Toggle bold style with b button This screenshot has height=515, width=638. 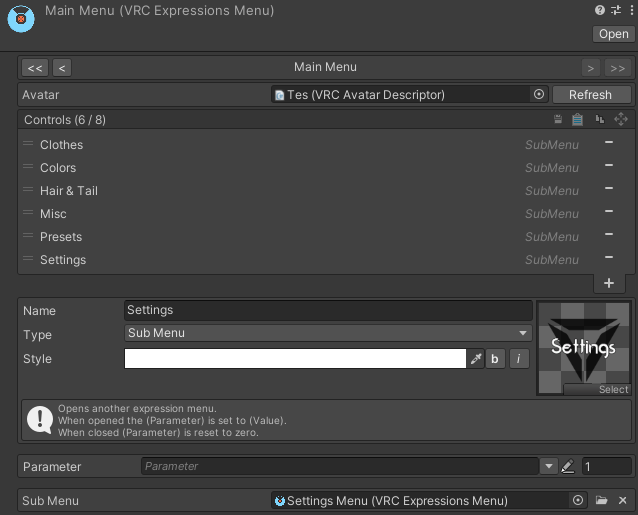[x=495, y=358]
